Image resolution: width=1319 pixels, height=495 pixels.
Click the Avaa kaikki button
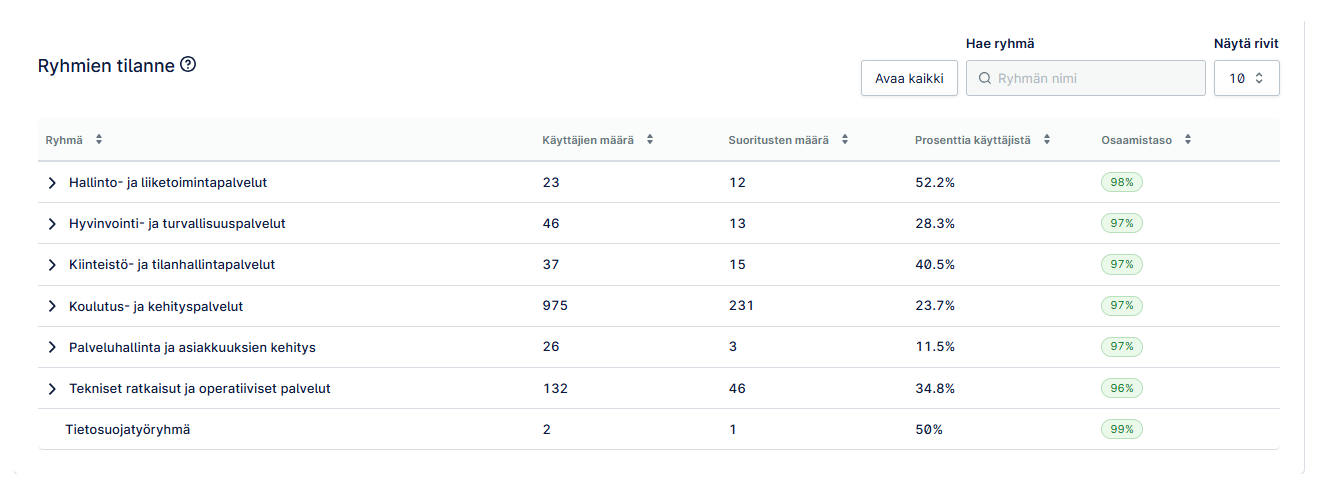[909, 78]
